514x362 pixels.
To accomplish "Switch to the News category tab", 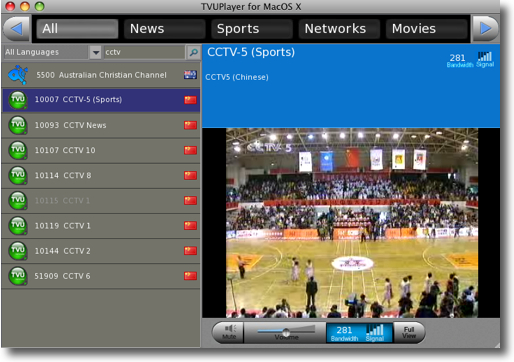I will [165, 29].
